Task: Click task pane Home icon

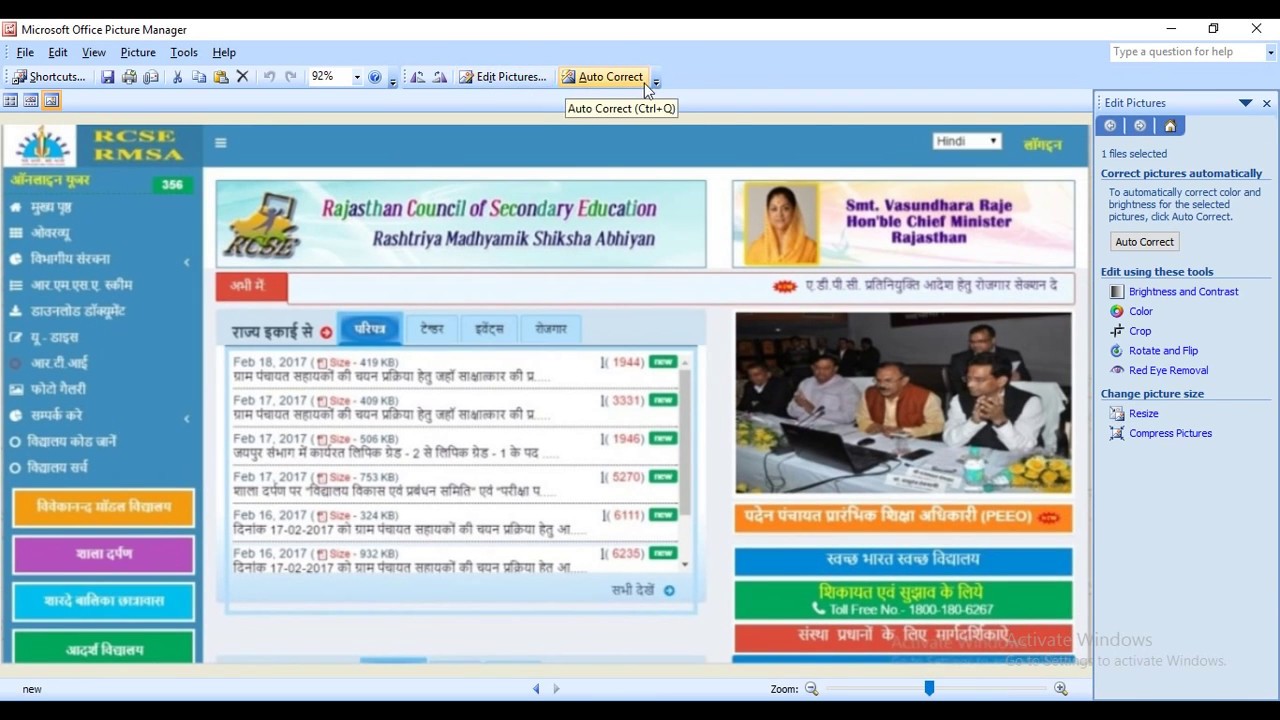Action: click(x=1170, y=126)
